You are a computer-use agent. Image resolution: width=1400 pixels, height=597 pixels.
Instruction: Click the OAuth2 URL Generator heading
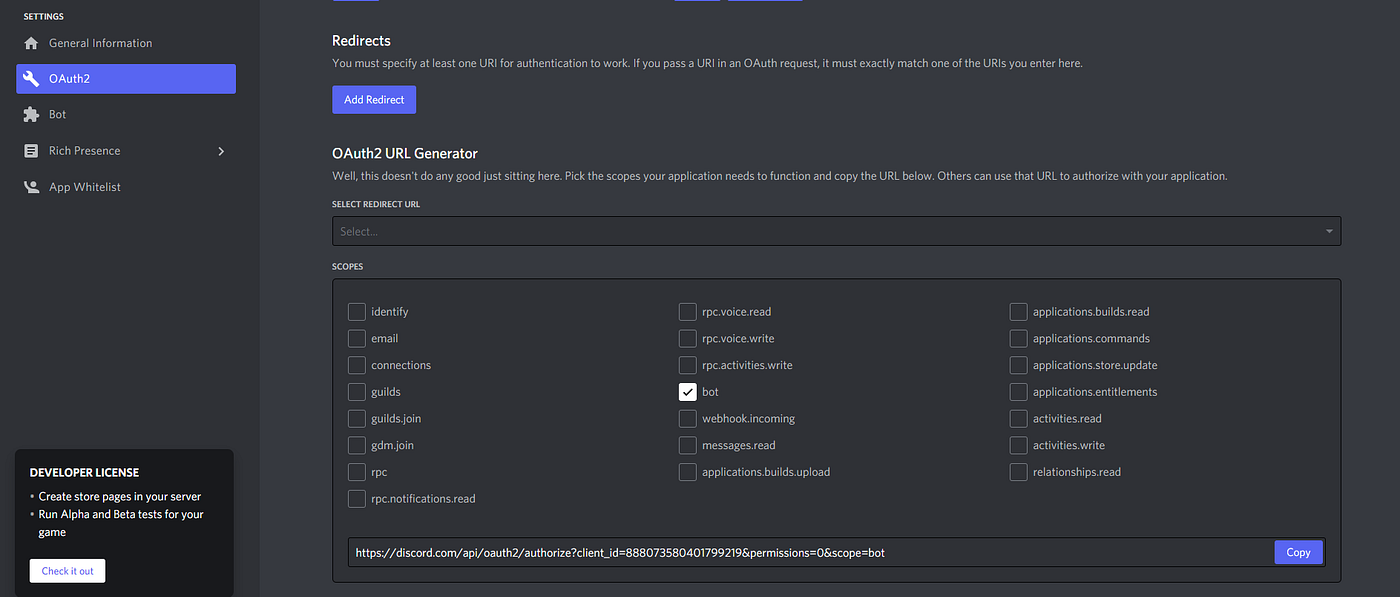pyautogui.click(x=405, y=154)
